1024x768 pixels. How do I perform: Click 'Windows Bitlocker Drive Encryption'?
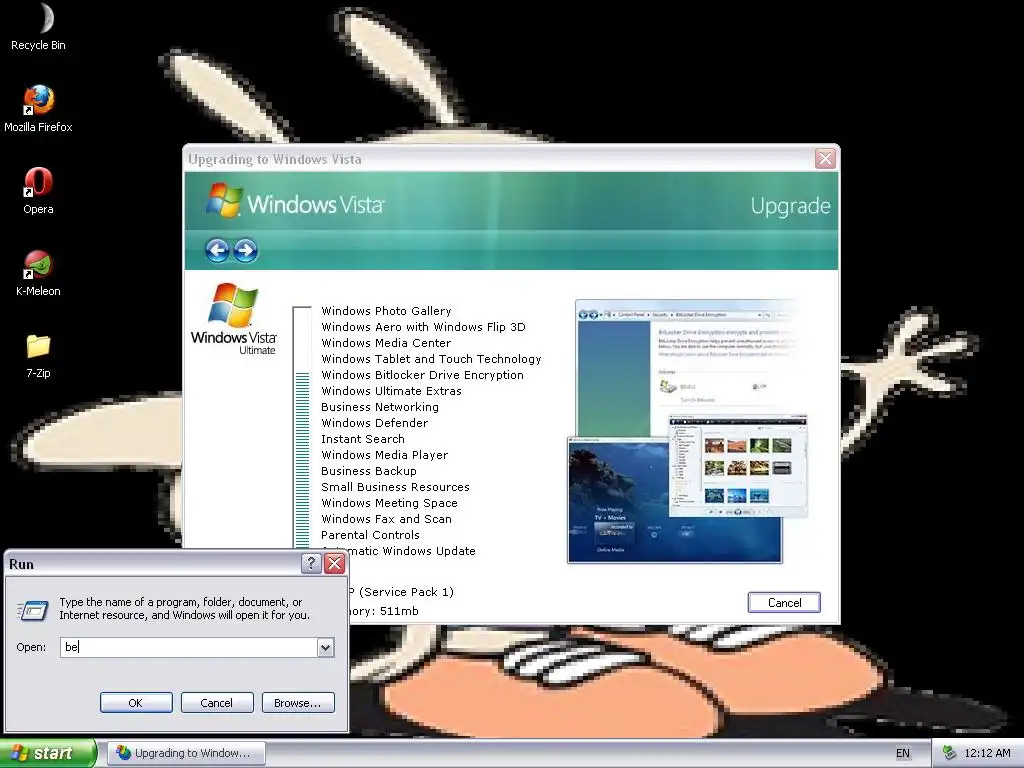point(423,375)
